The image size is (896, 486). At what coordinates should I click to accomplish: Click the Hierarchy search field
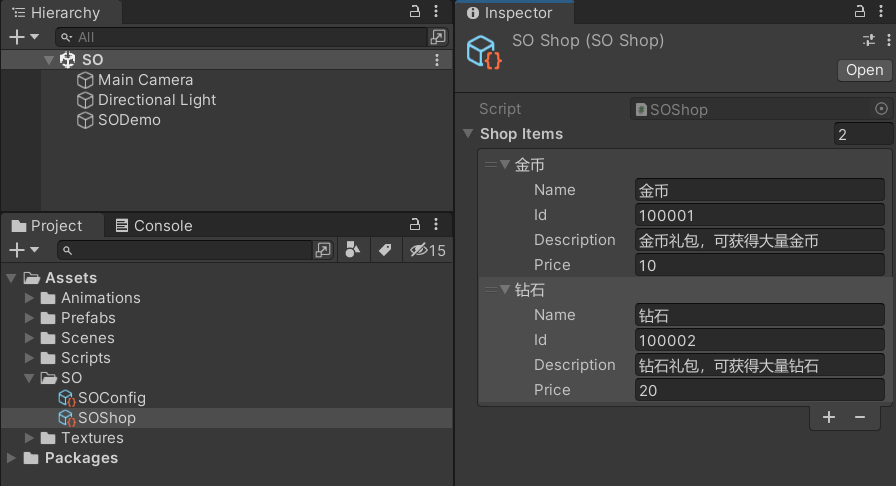pyautogui.click(x=241, y=37)
